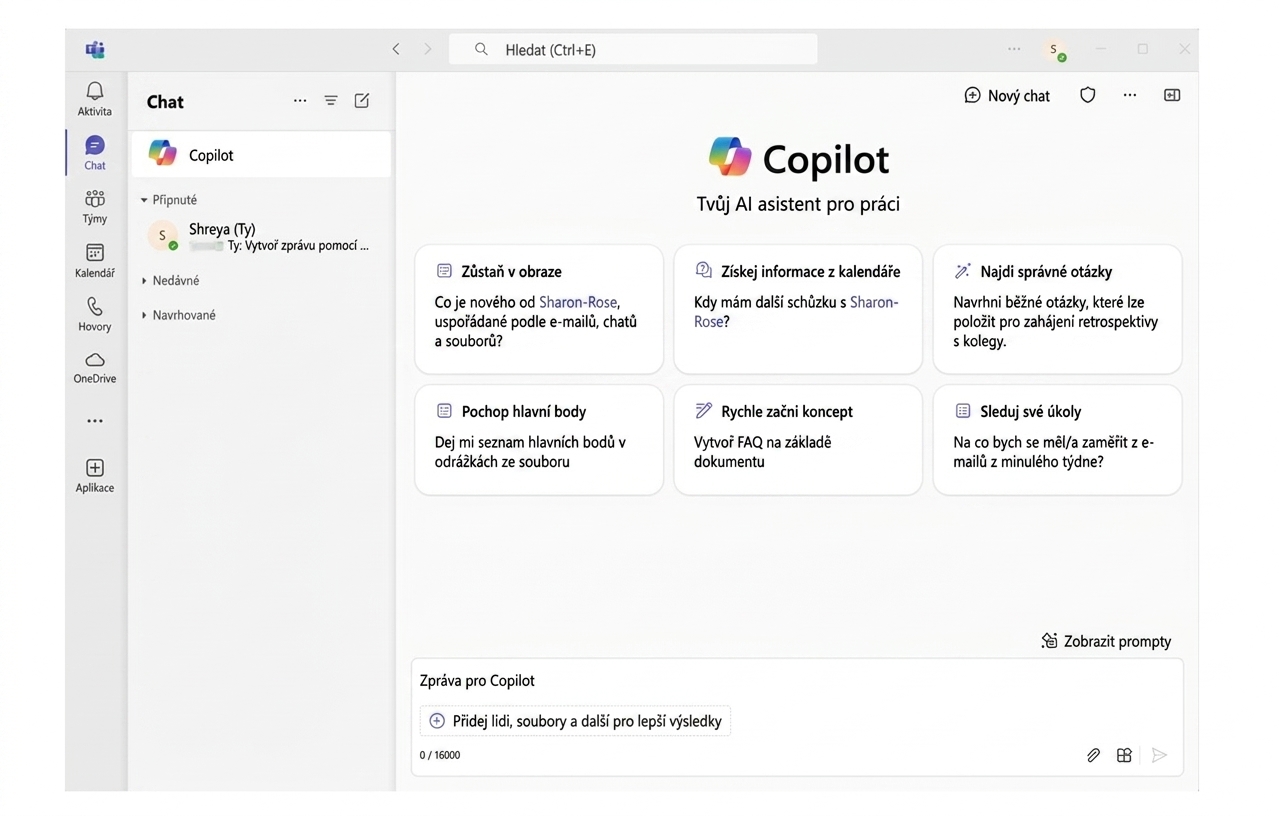This screenshot has width=1279, height=816.
Task: Go back with the left arrow
Action: point(396,49)
